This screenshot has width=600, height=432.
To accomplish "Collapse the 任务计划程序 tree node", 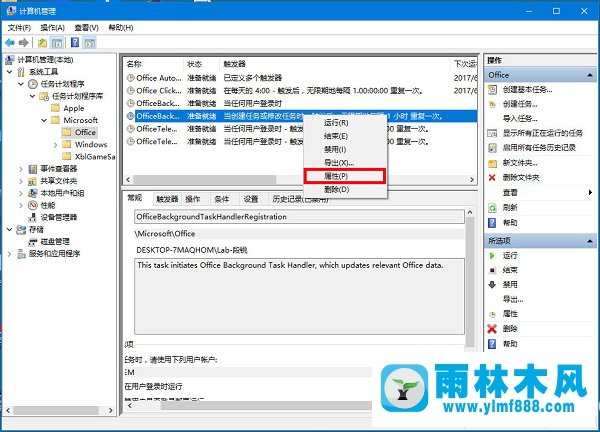I will (x=21, y=84).
